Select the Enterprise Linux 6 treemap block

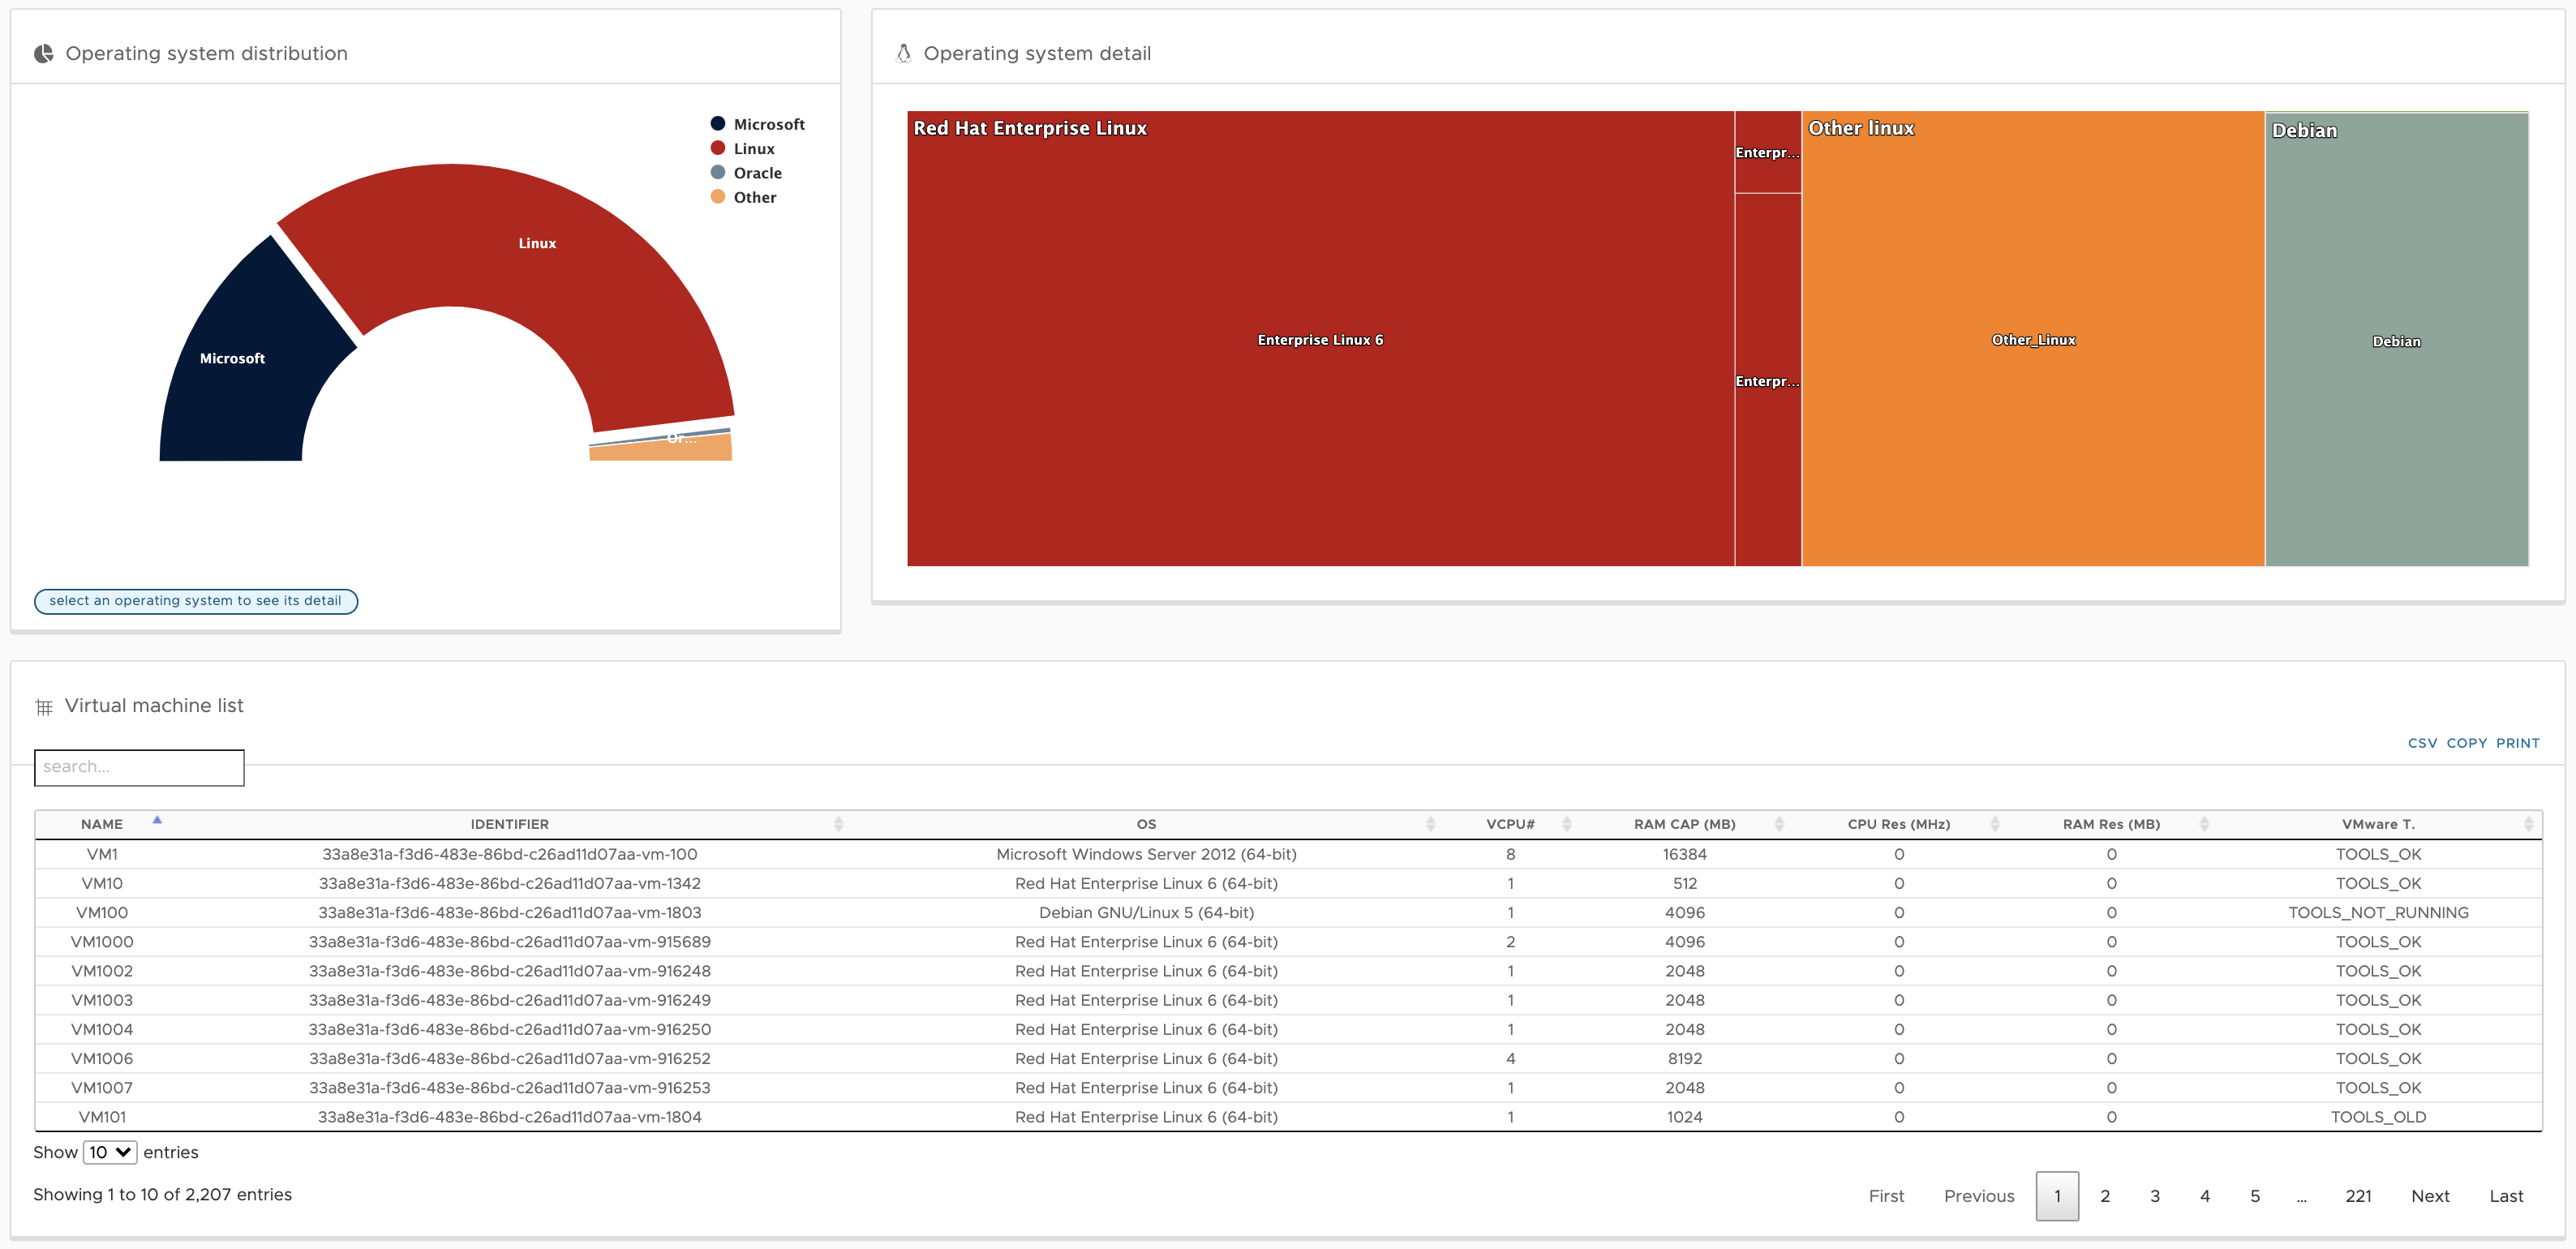pos(1320,340)
